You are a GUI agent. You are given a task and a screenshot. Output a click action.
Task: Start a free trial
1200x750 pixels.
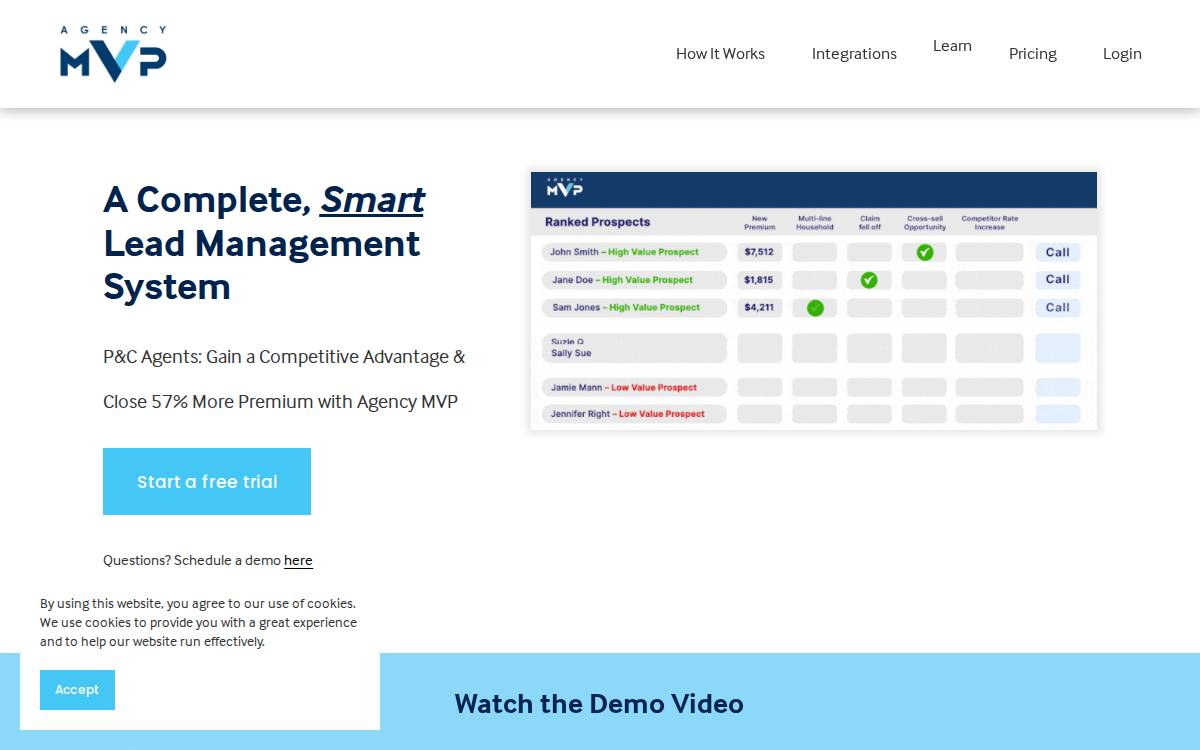point(207,481)
